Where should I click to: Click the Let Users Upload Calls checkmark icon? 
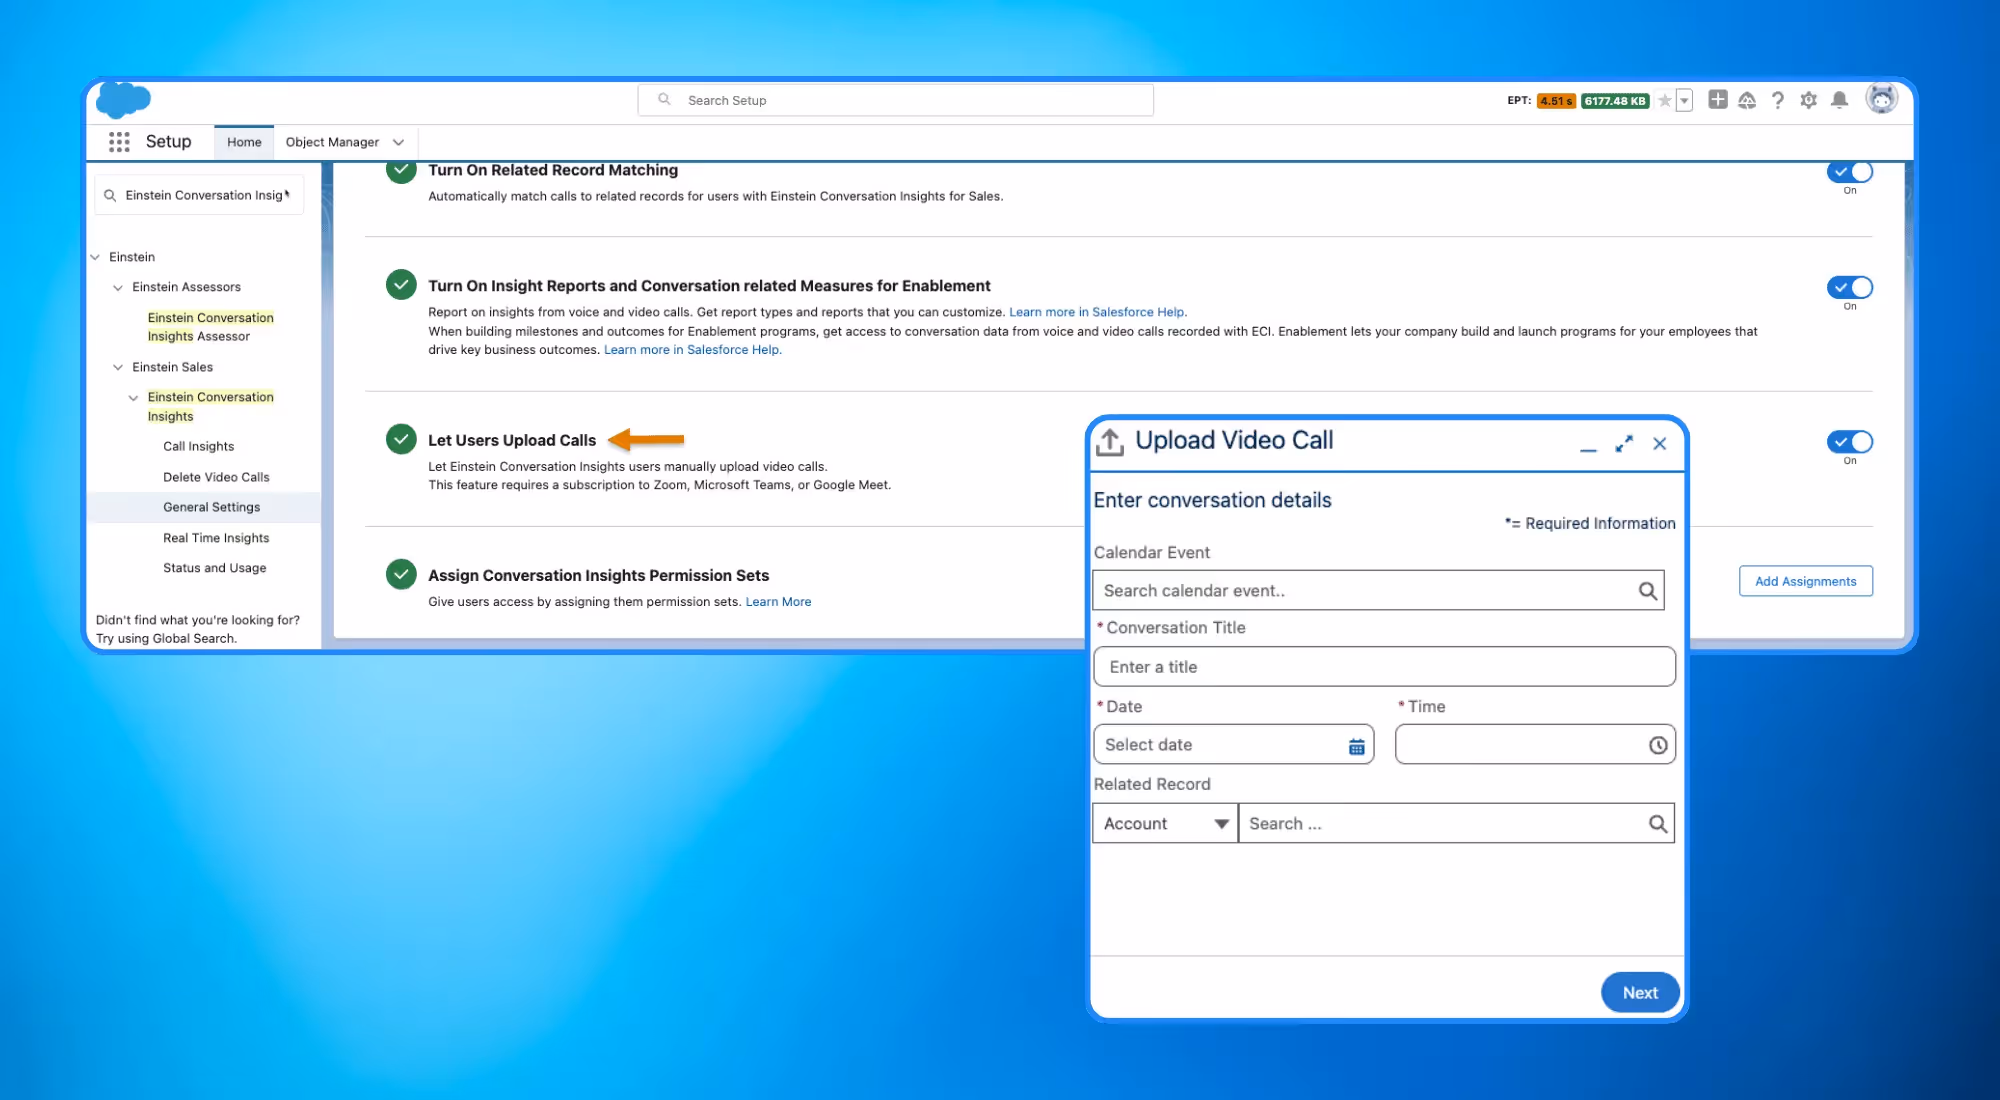[x=401, y=439]
